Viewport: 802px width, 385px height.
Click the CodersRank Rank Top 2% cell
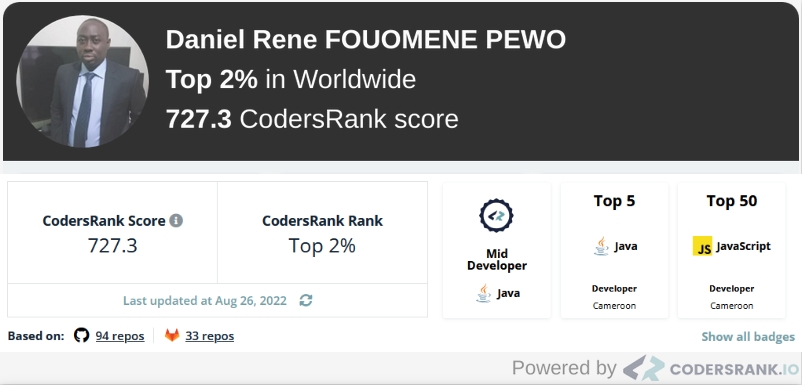click(x=322, y=233)
